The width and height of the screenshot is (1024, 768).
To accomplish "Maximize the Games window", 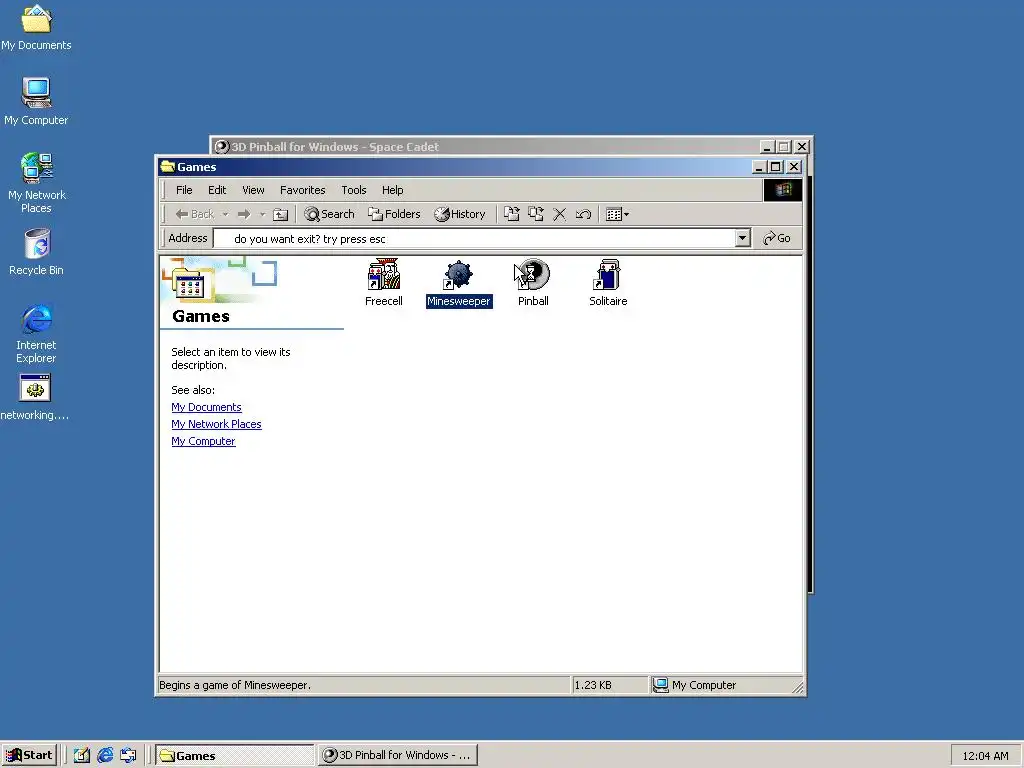I will (x=775, y=167).
